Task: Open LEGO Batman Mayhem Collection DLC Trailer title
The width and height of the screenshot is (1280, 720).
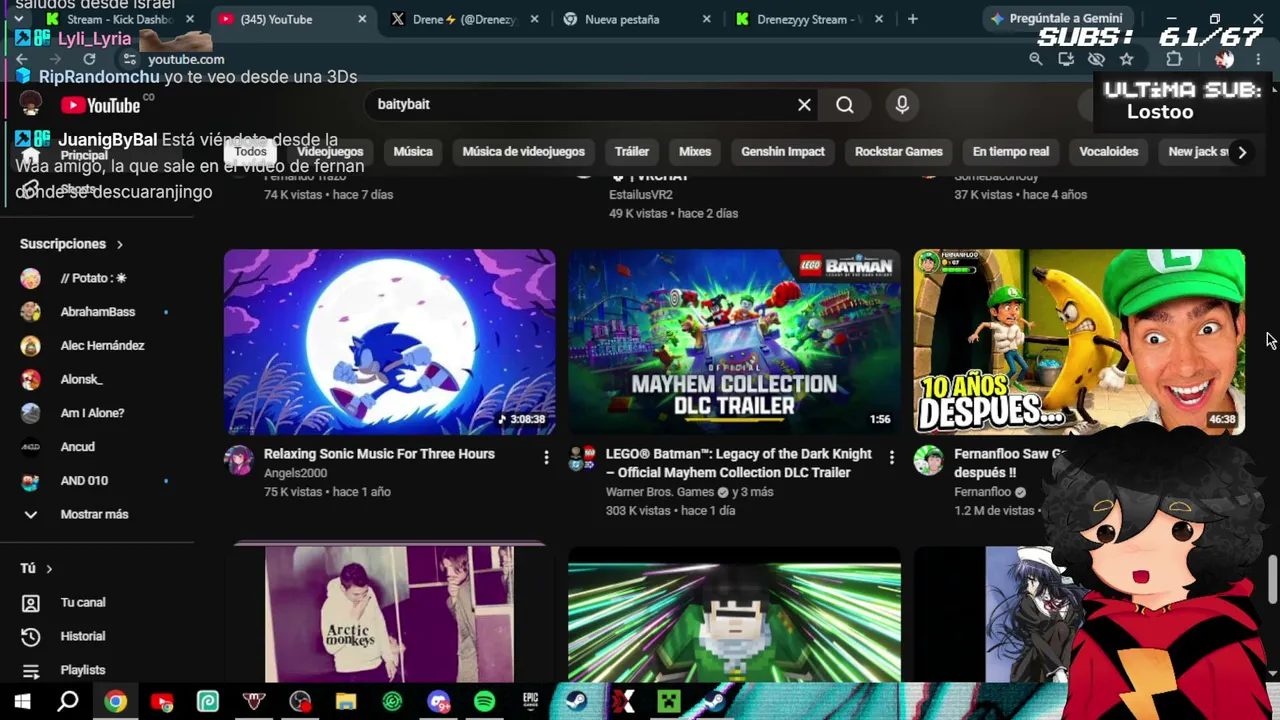Action: point(739,463)
